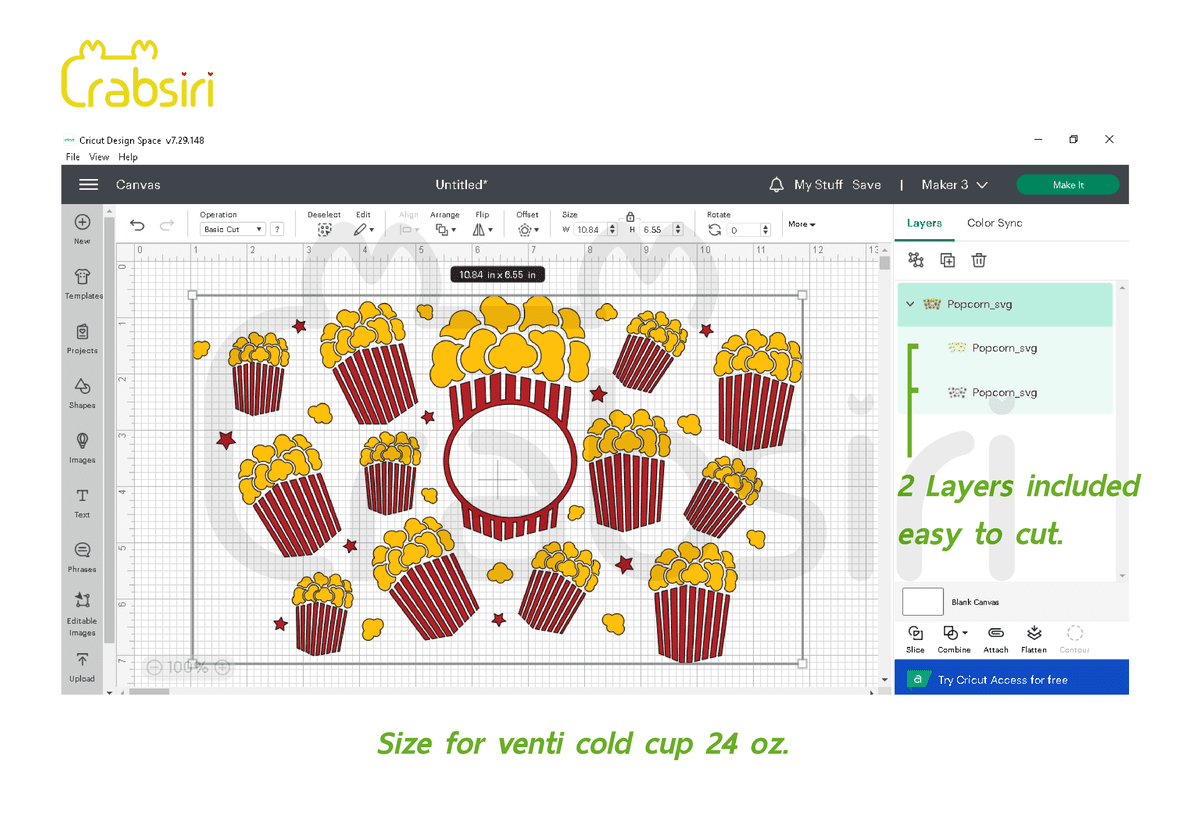This screenshot has height=817, width=1181.
Task: Open the Maker 3 machine dropdown
Action: (954, 185)
